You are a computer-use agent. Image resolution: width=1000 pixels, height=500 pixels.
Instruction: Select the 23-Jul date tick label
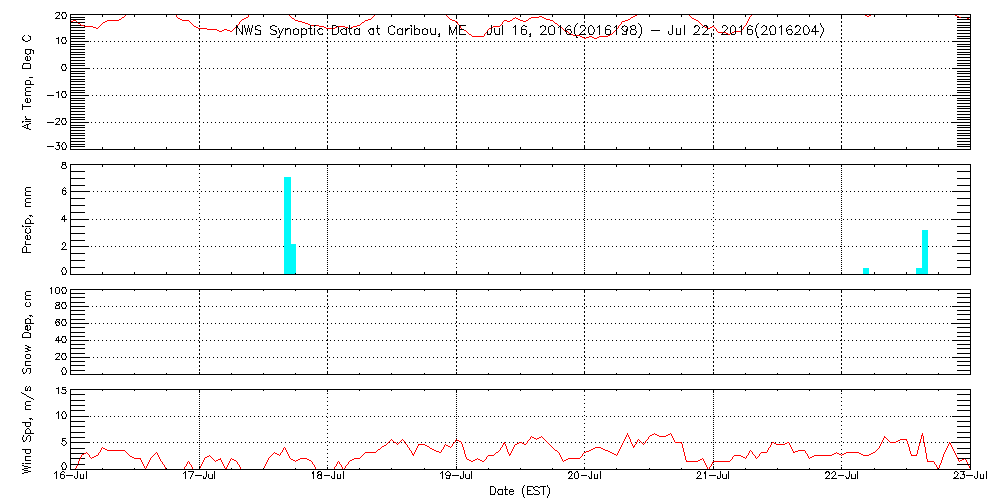click(x=970, y=477)
